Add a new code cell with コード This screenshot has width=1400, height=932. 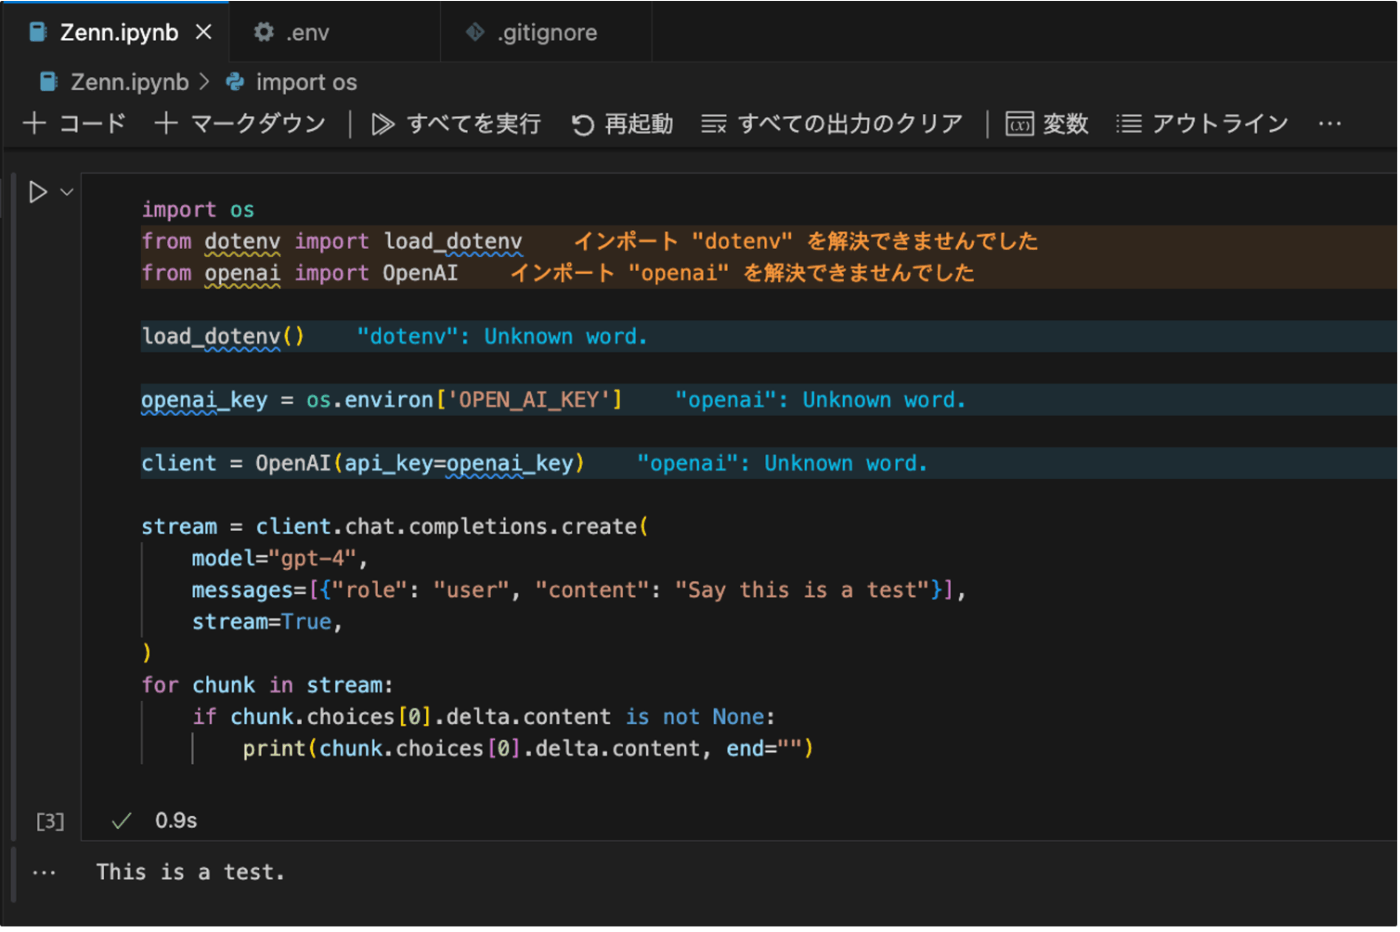pos(76,123)
